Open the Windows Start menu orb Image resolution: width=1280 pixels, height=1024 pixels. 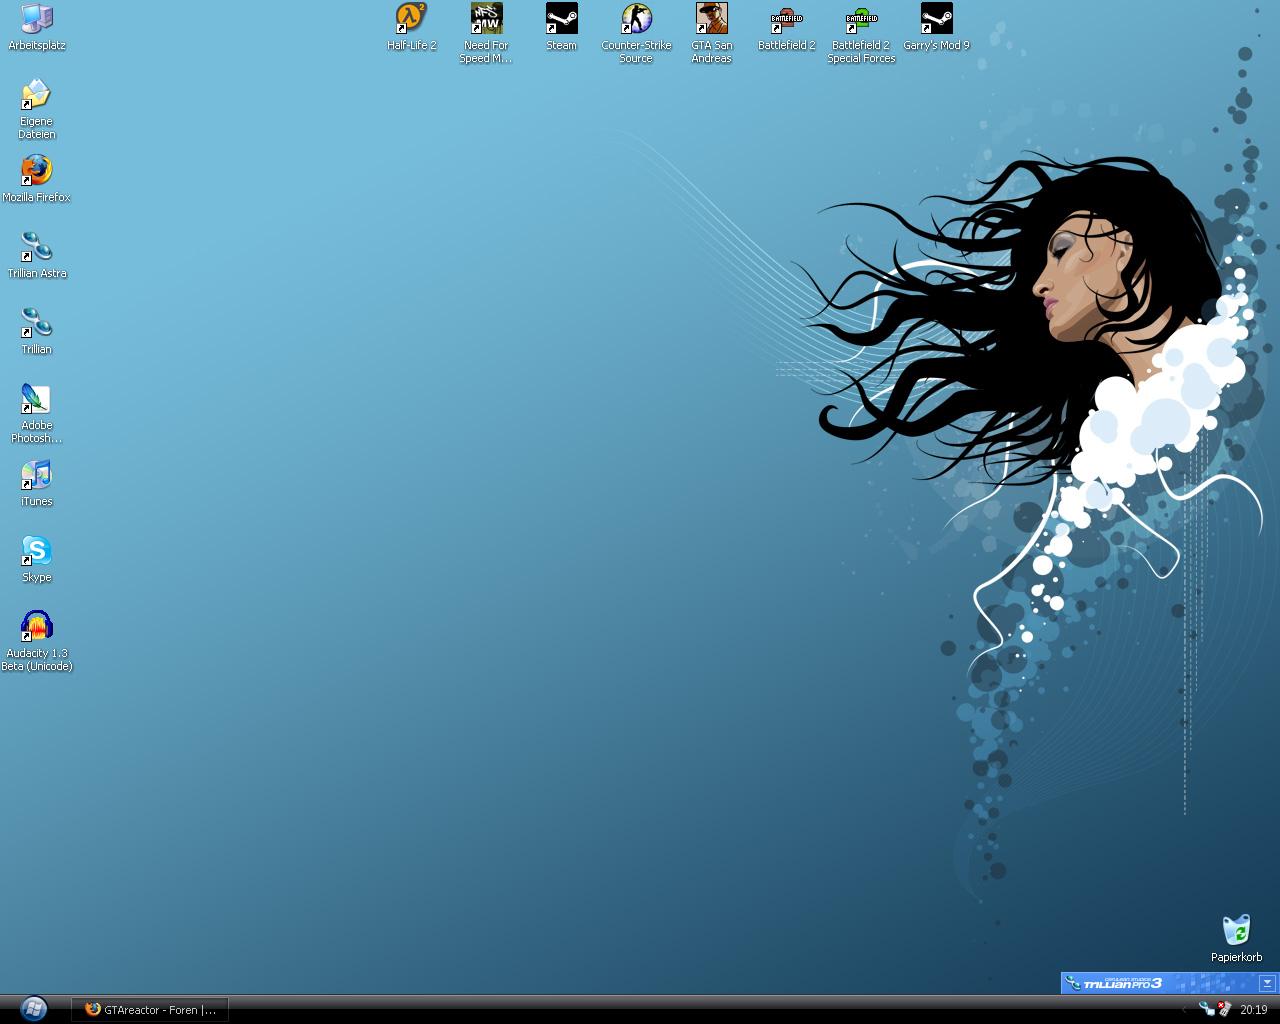coord(33,1008)
